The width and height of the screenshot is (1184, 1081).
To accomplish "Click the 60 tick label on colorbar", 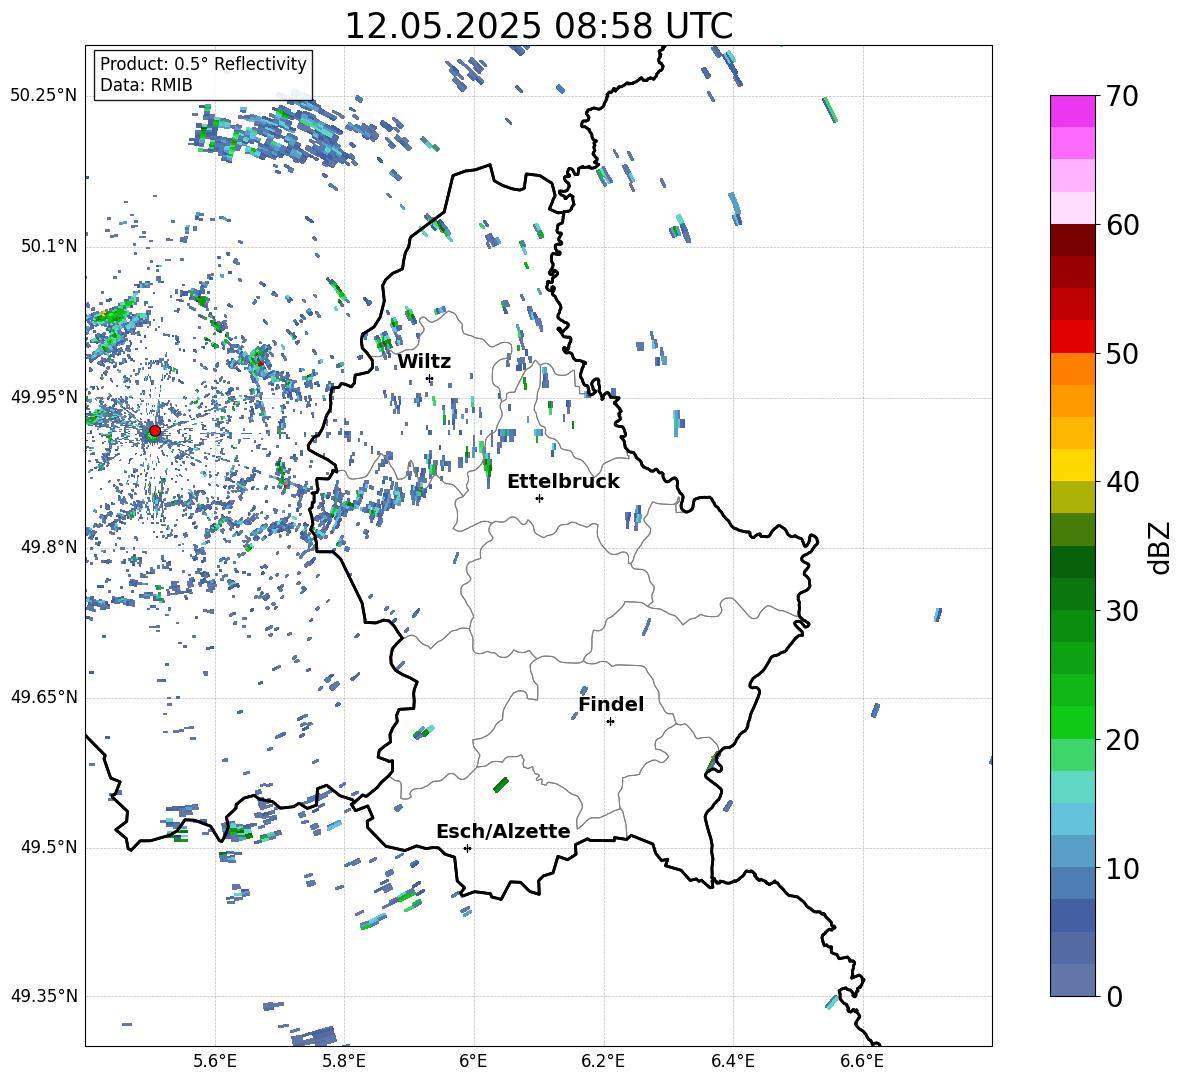I will (1122, 225).
